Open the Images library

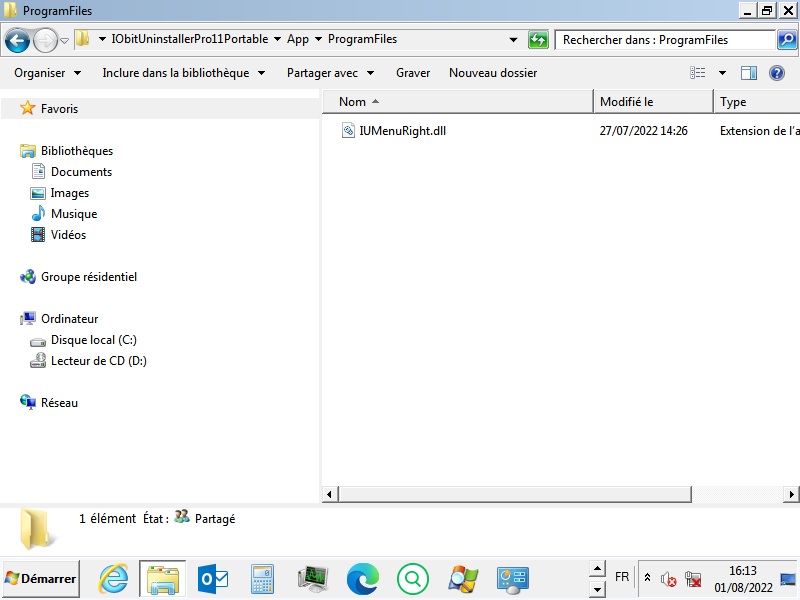[69, 193]
